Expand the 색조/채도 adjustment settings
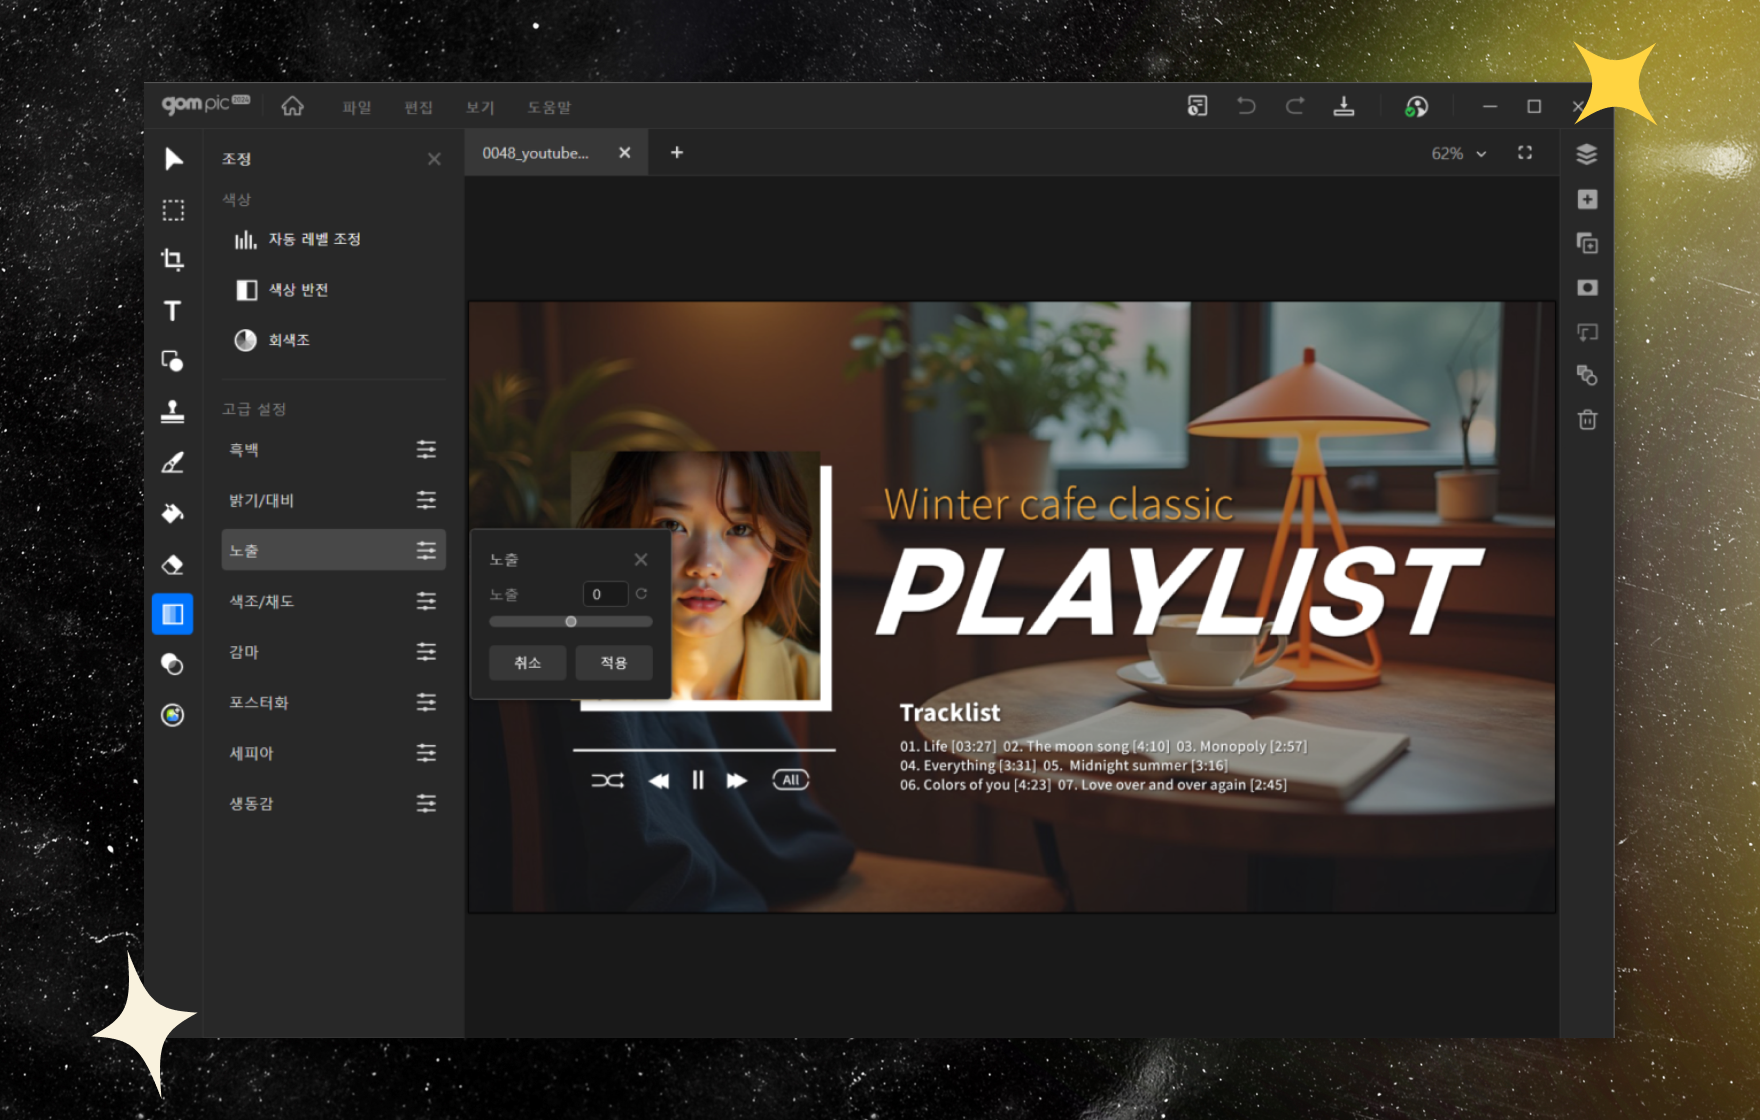Viewport: 1760px width, 1120px height. pyautogui.click(x=426, y=601)
